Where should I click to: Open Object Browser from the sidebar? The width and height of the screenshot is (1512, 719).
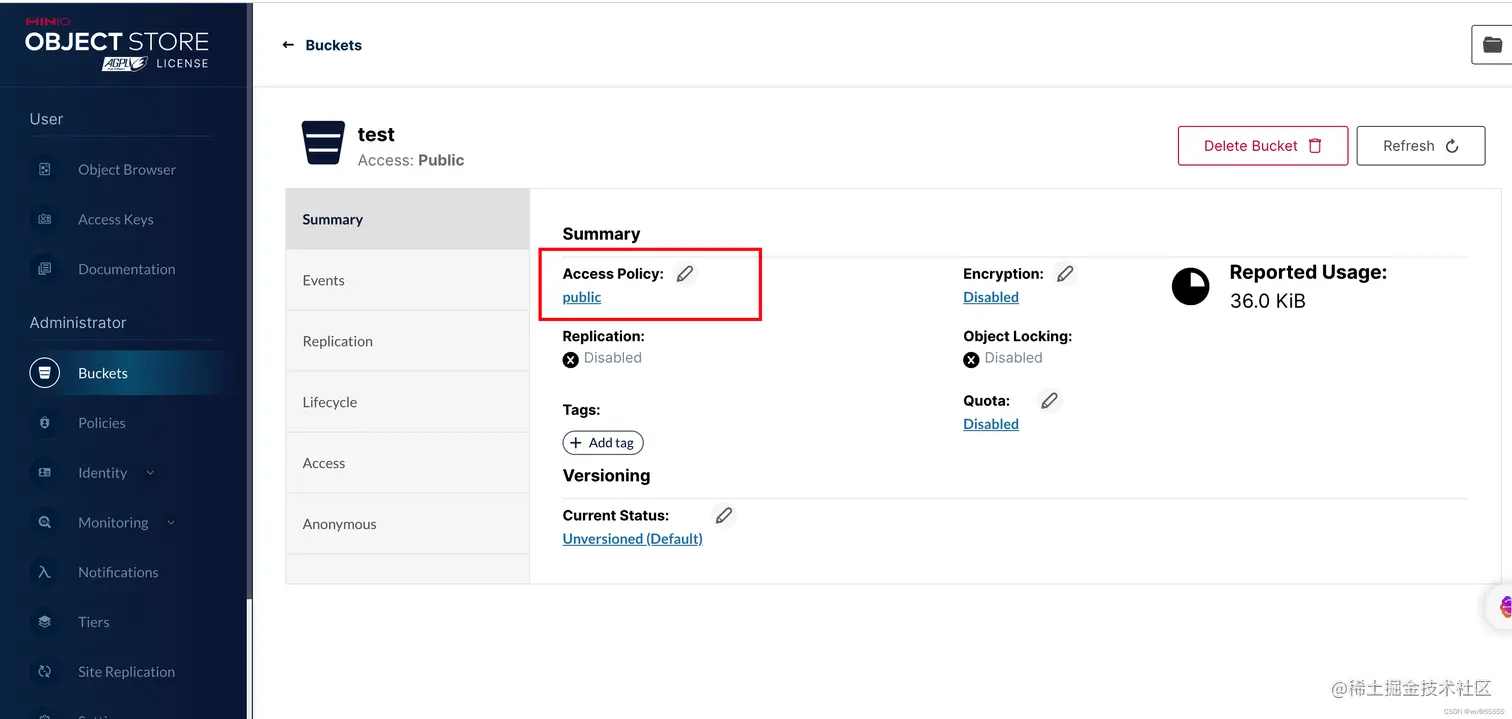tap(127, 170)
